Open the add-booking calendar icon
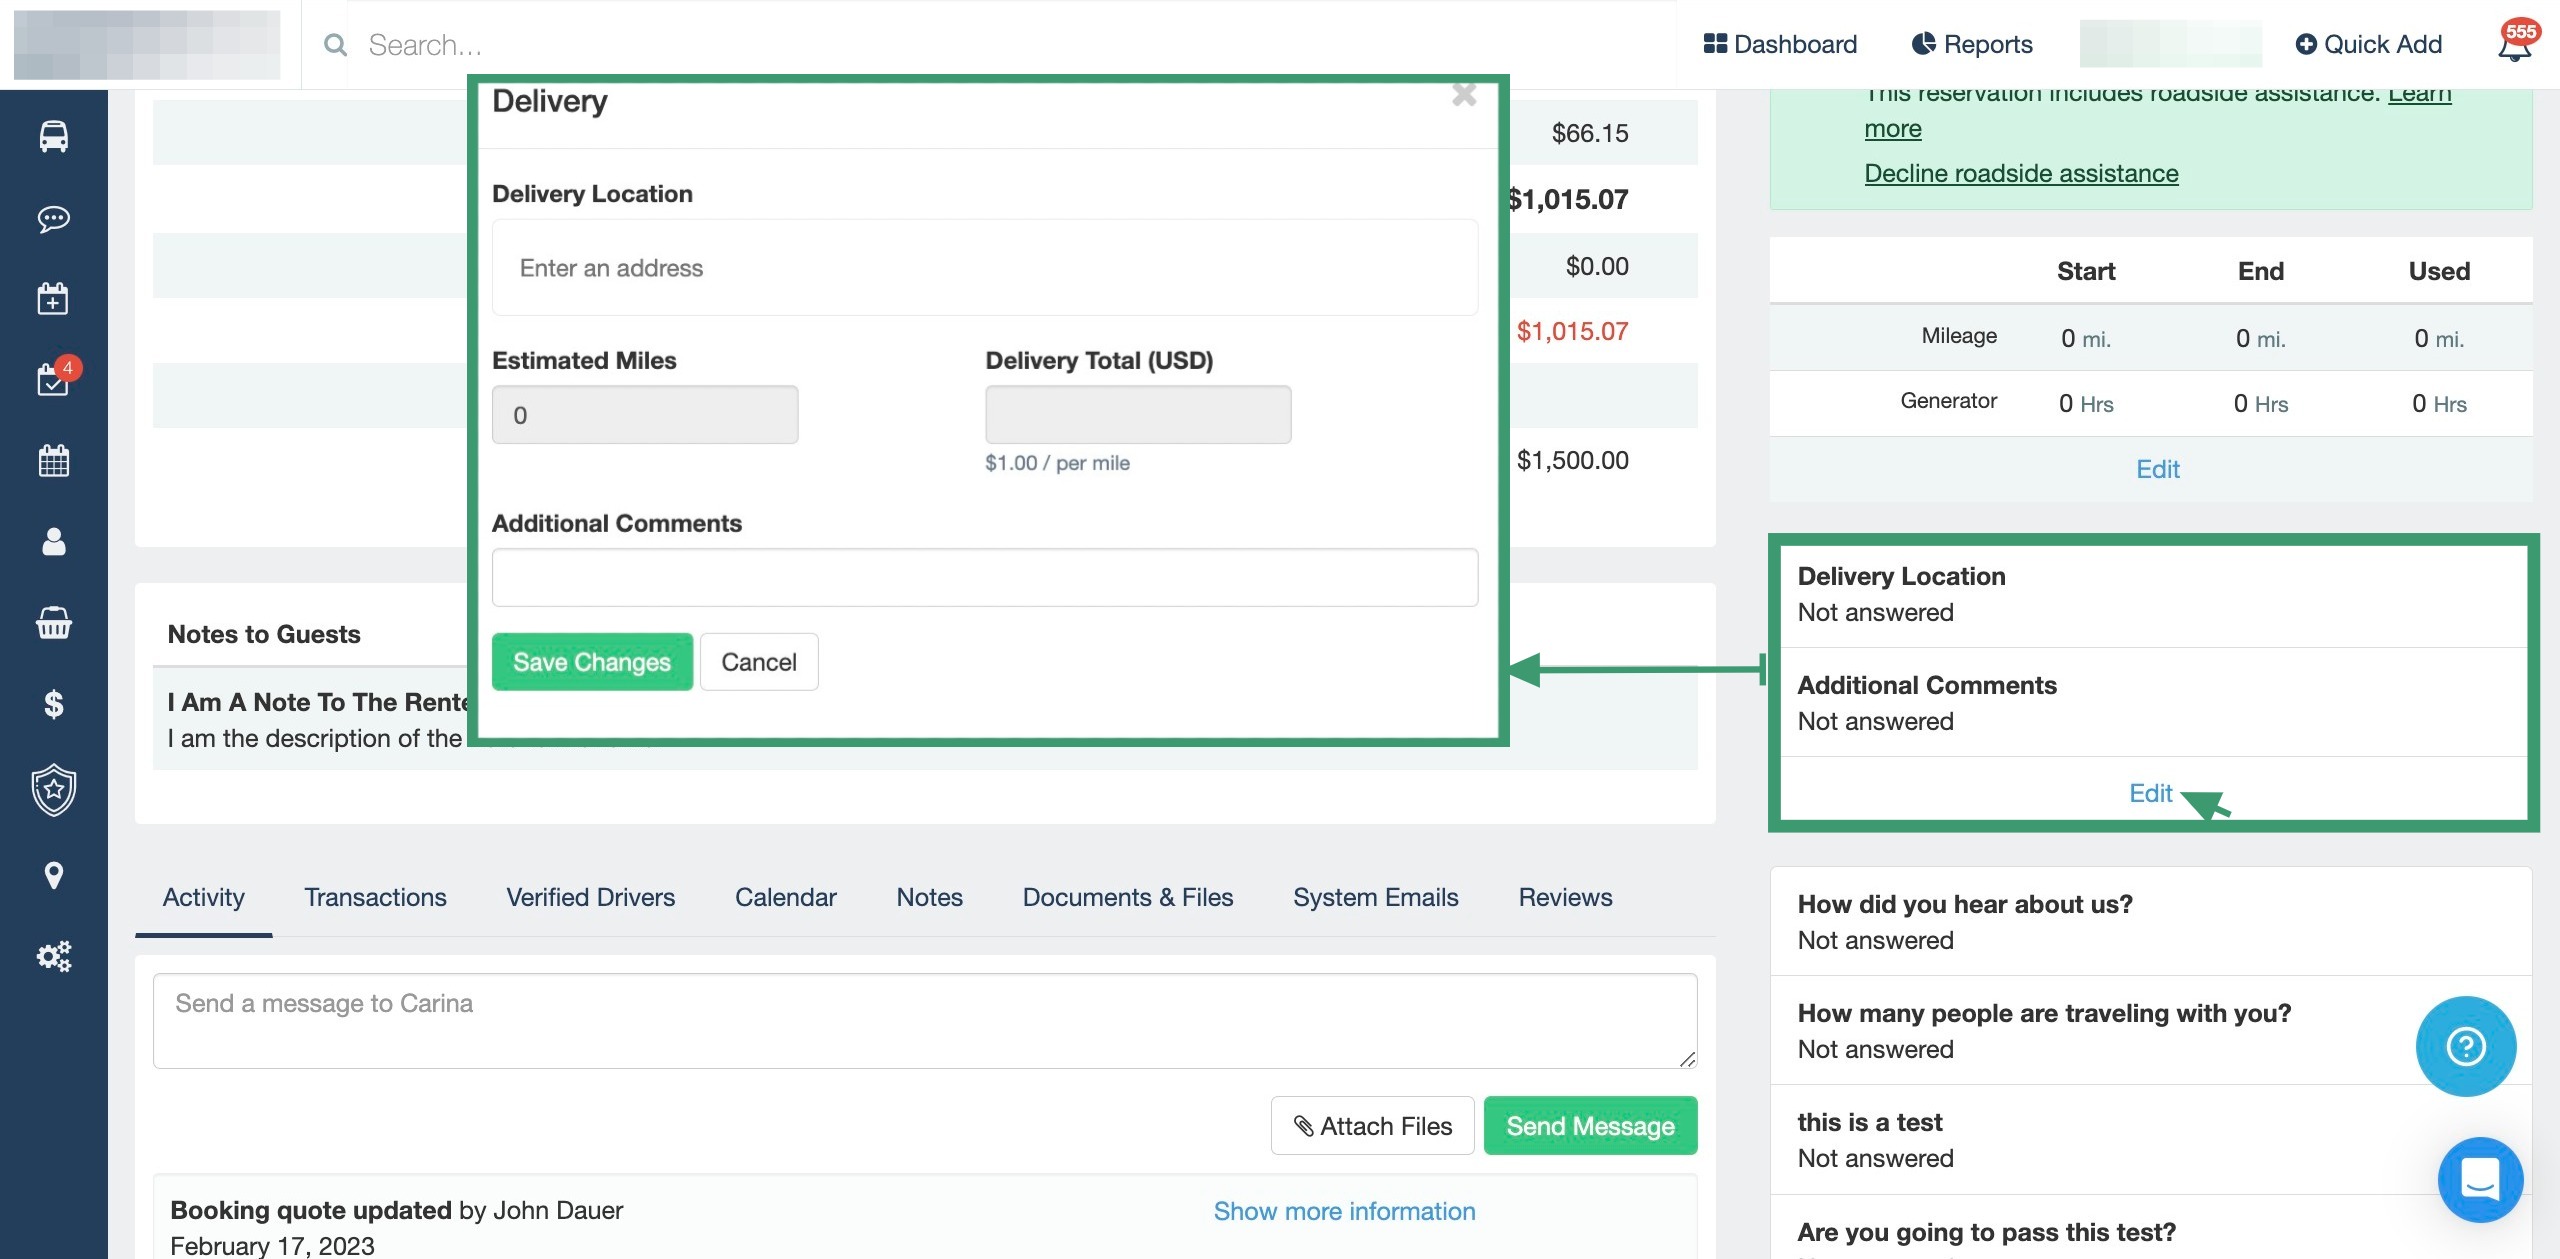The image size is (2560, 1259). tap(52, 298)
